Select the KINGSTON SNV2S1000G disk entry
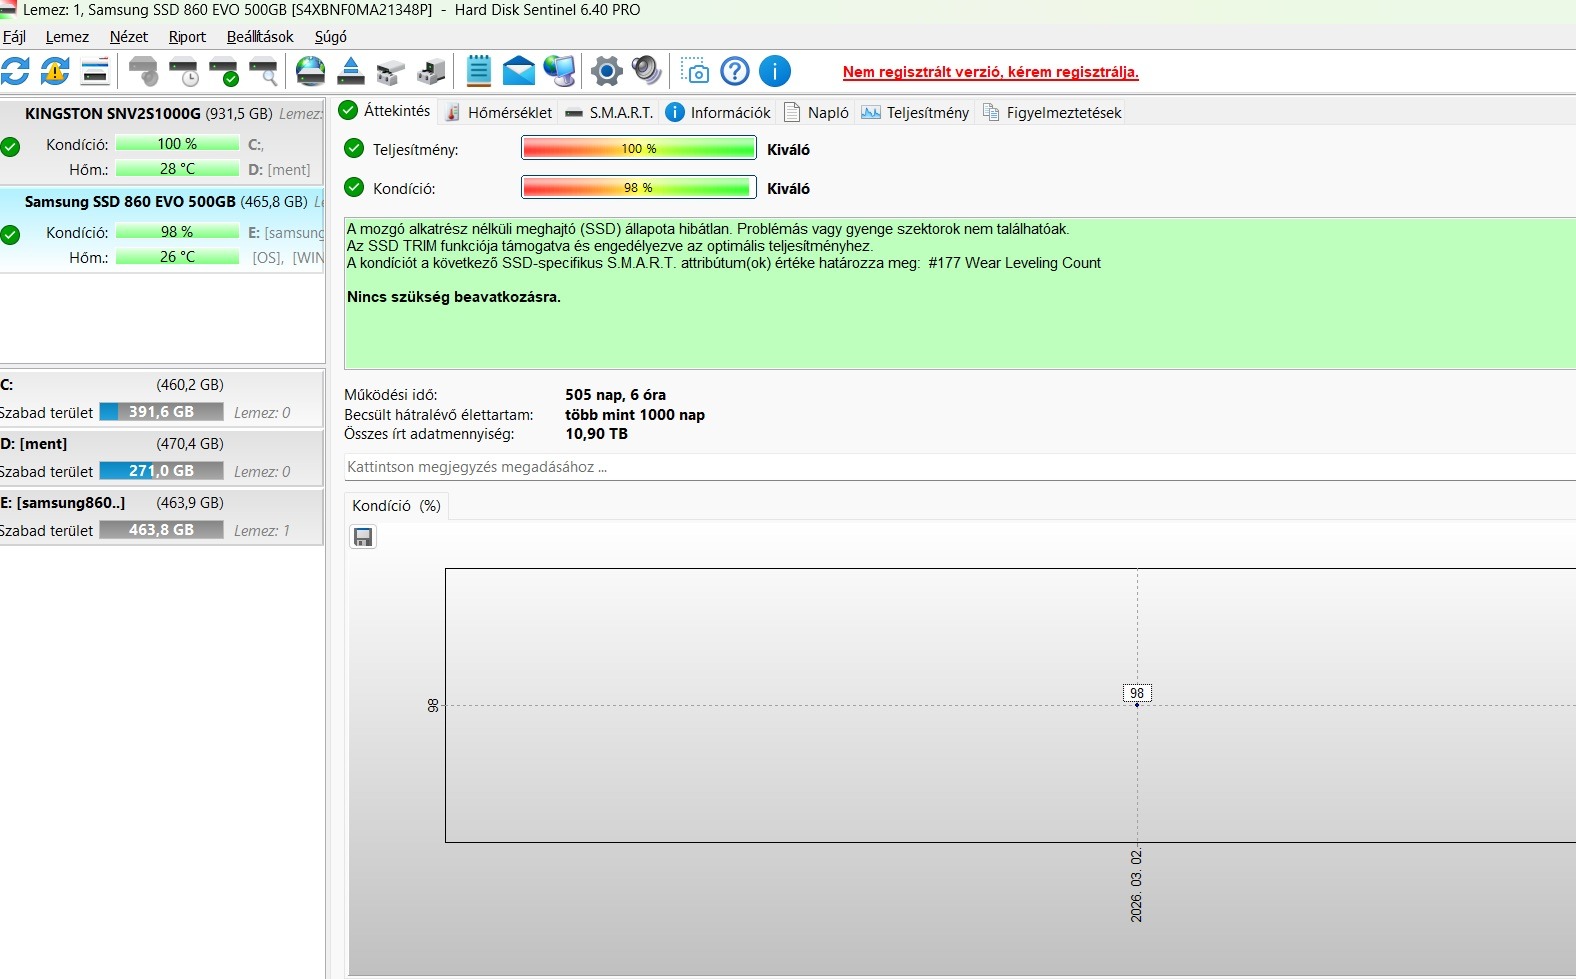This screenshot has height=979, width=1576. tap(162, 142)
